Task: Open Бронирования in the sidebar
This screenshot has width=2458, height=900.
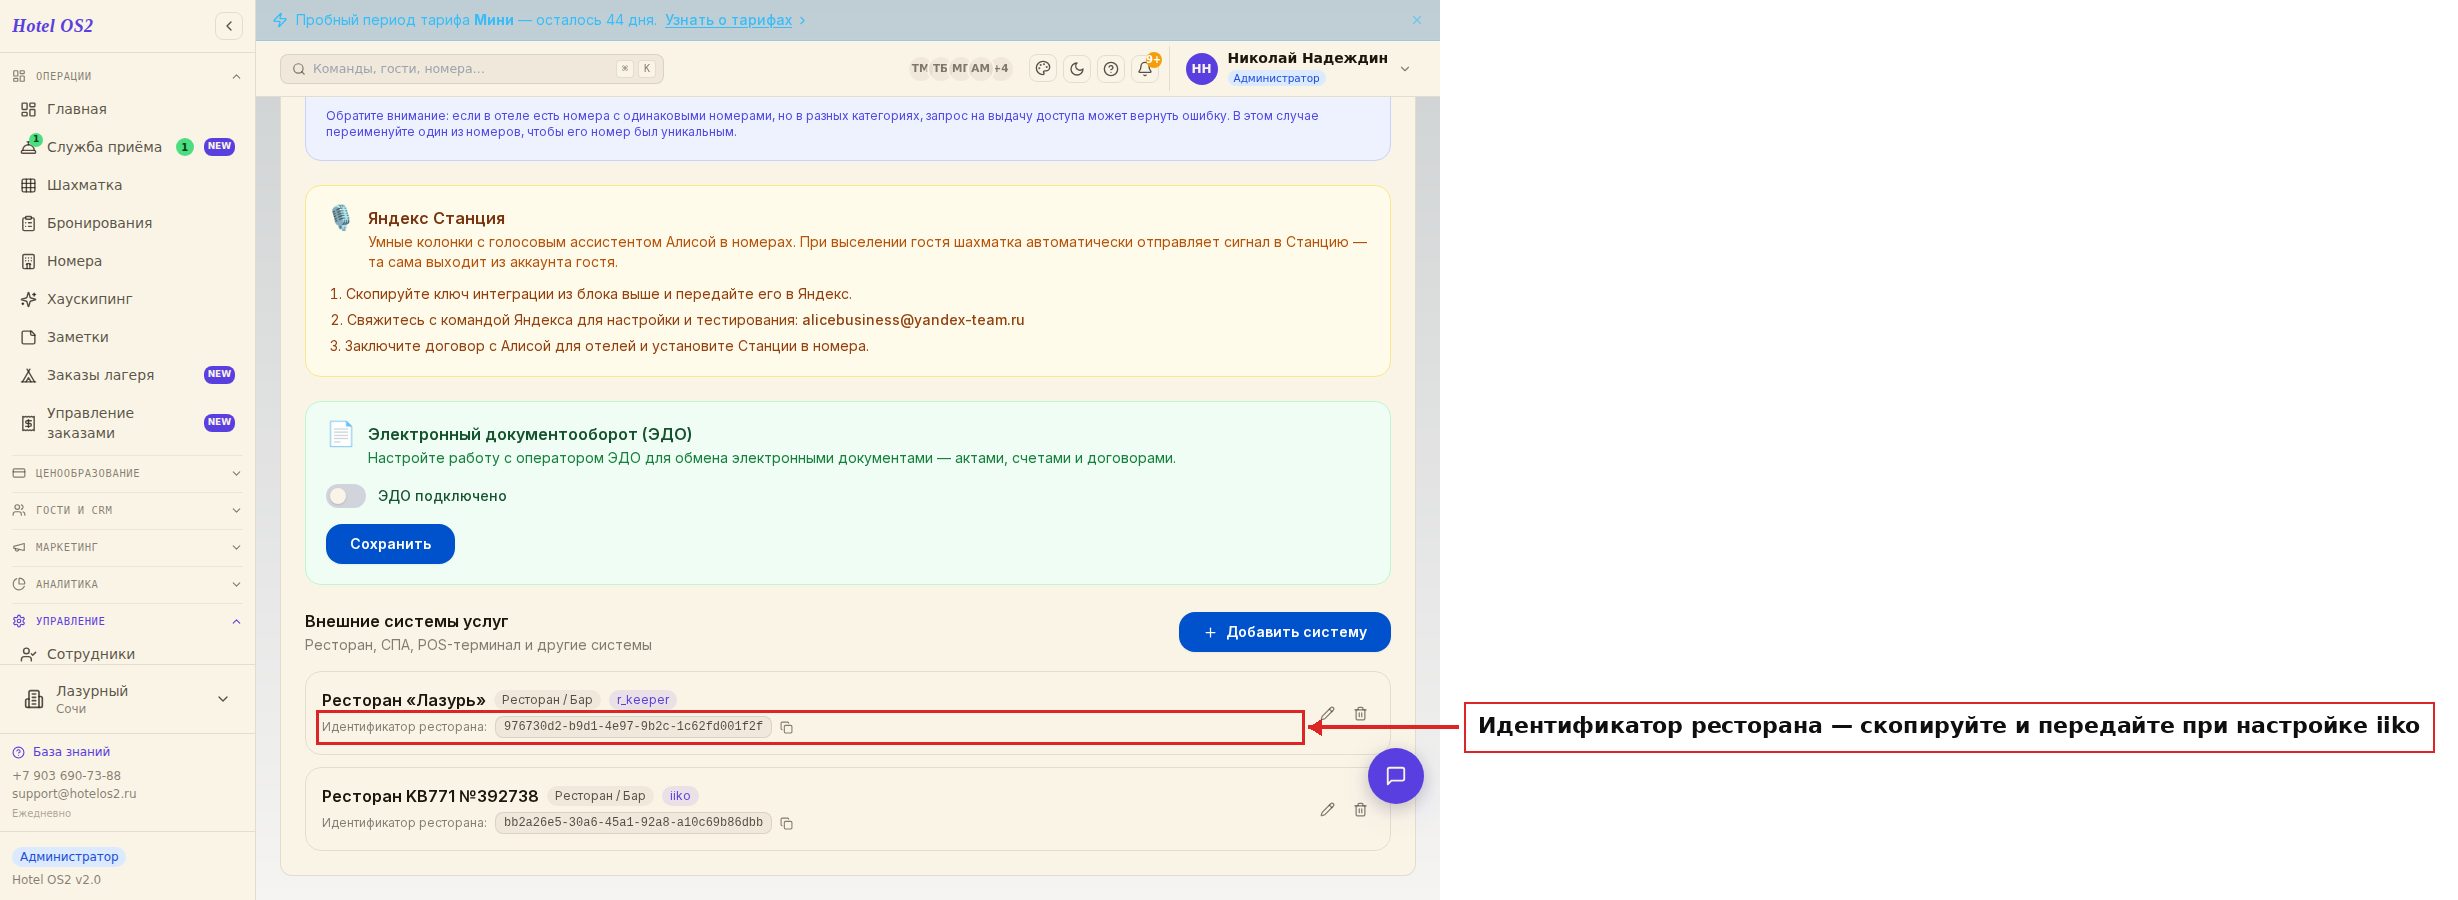Action: coord(127,223)
